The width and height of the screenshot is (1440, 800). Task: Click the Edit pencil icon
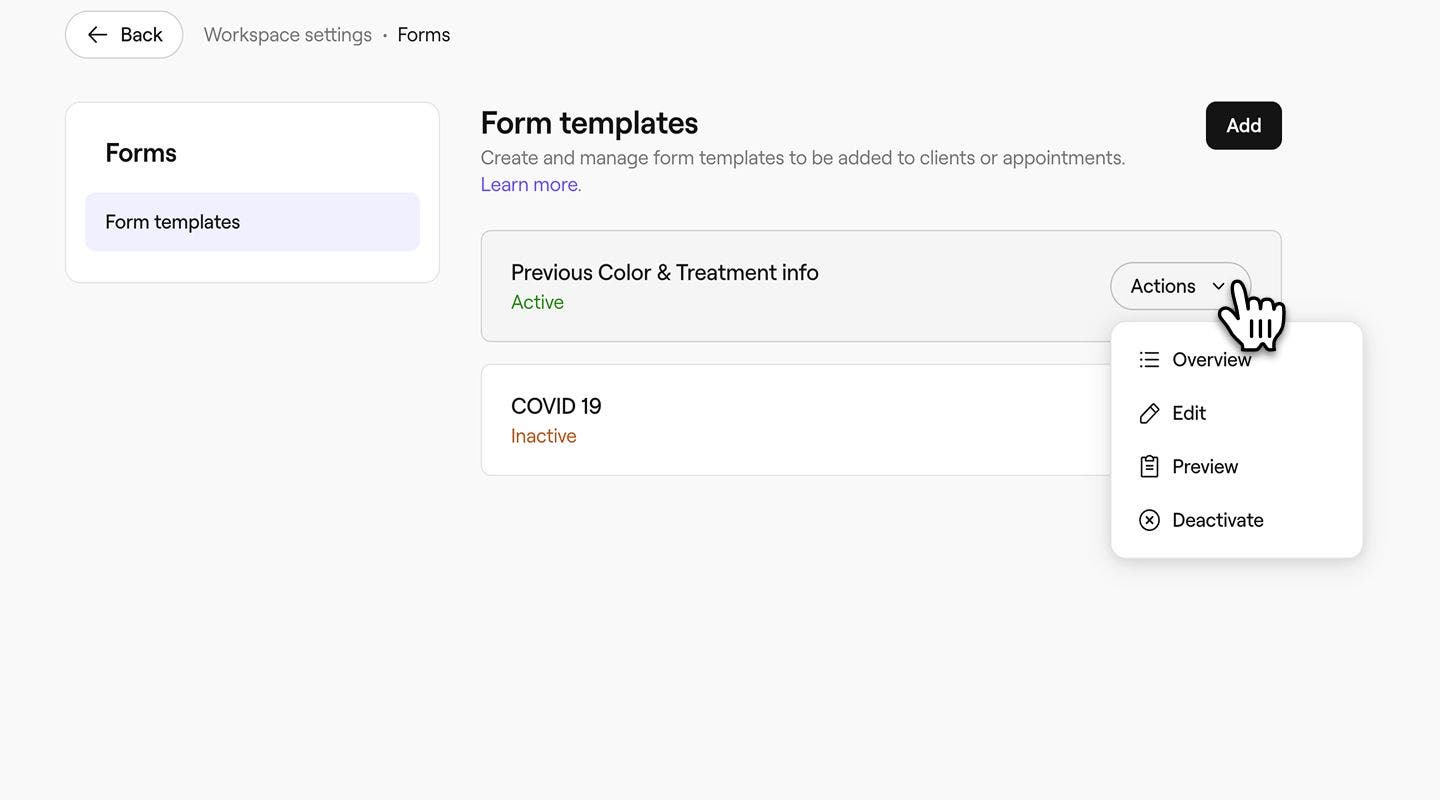(1149, 413)
